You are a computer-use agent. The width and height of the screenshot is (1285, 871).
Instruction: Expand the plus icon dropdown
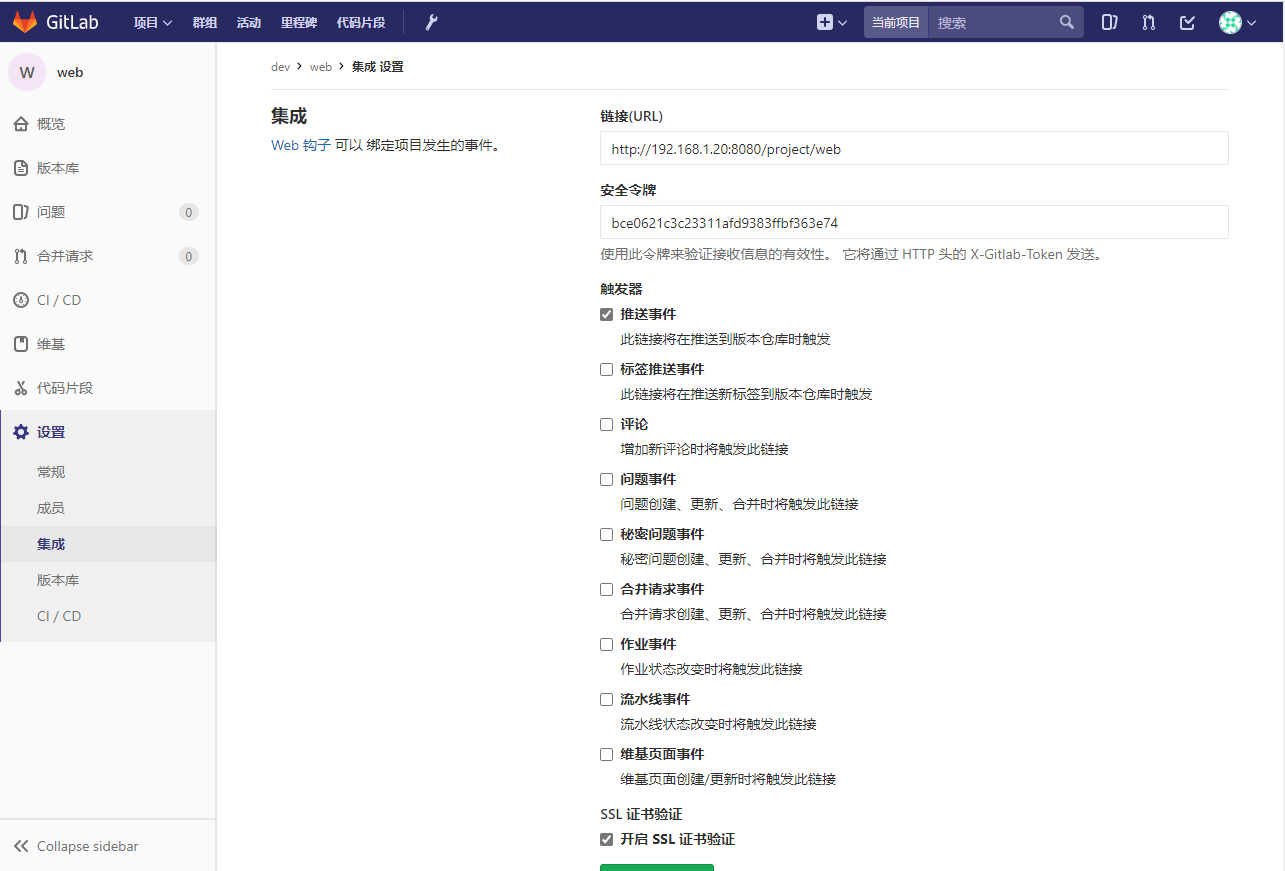[831, 21]
